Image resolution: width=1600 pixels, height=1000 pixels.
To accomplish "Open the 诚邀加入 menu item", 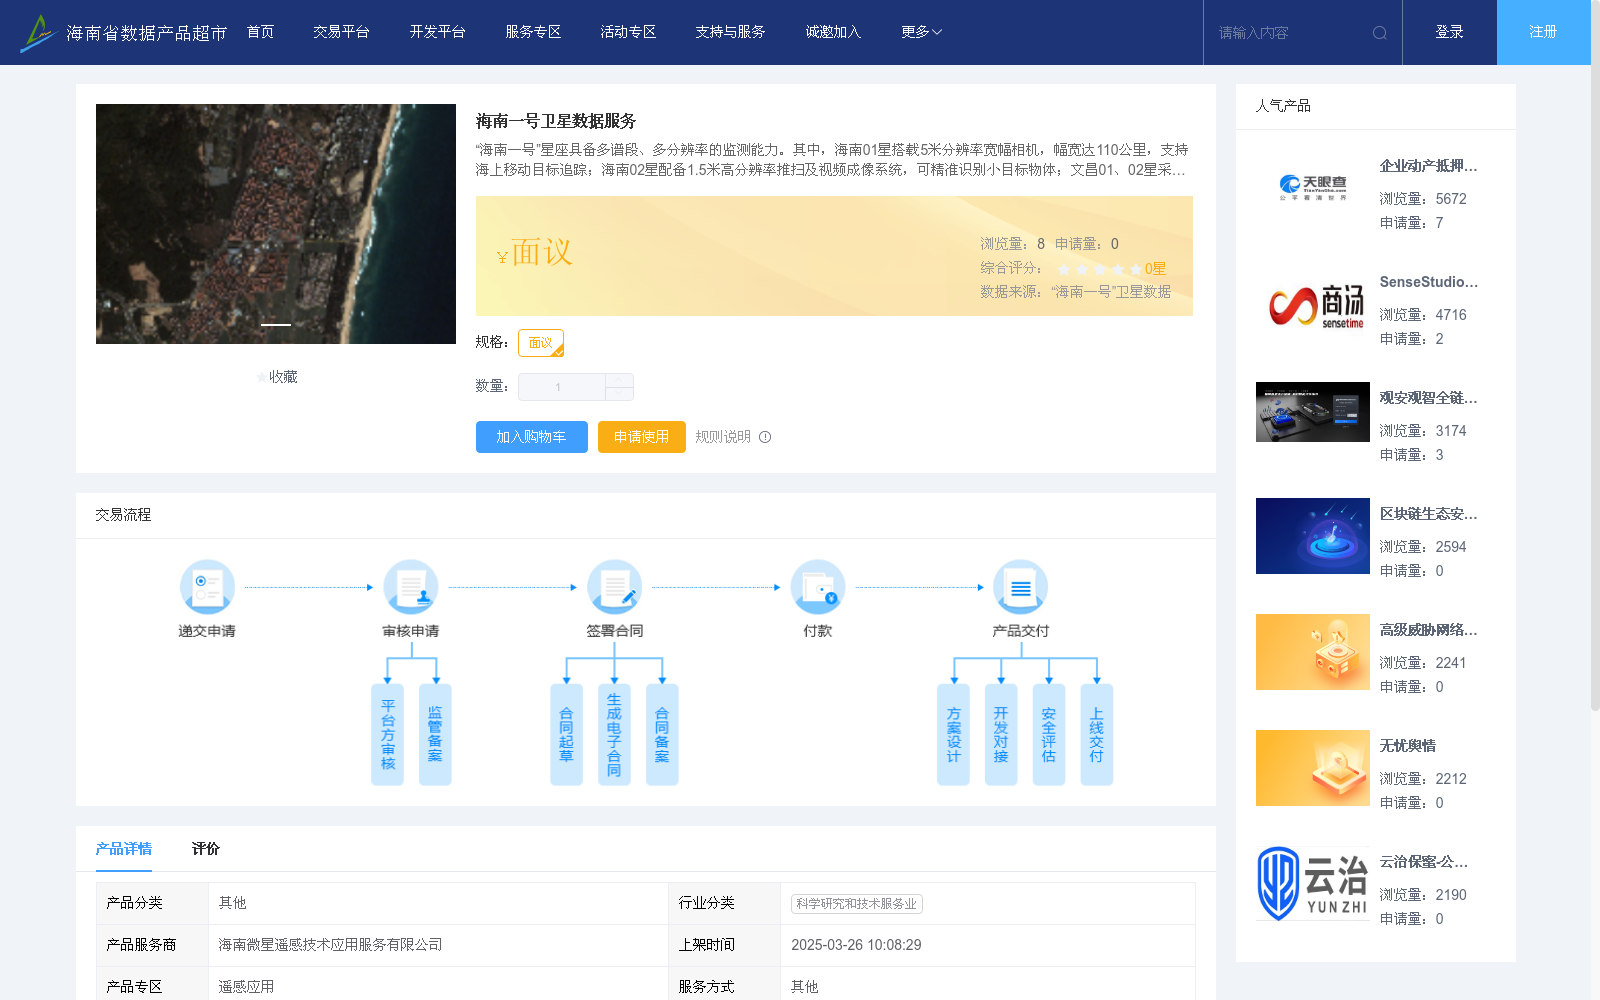I will 833,32.
